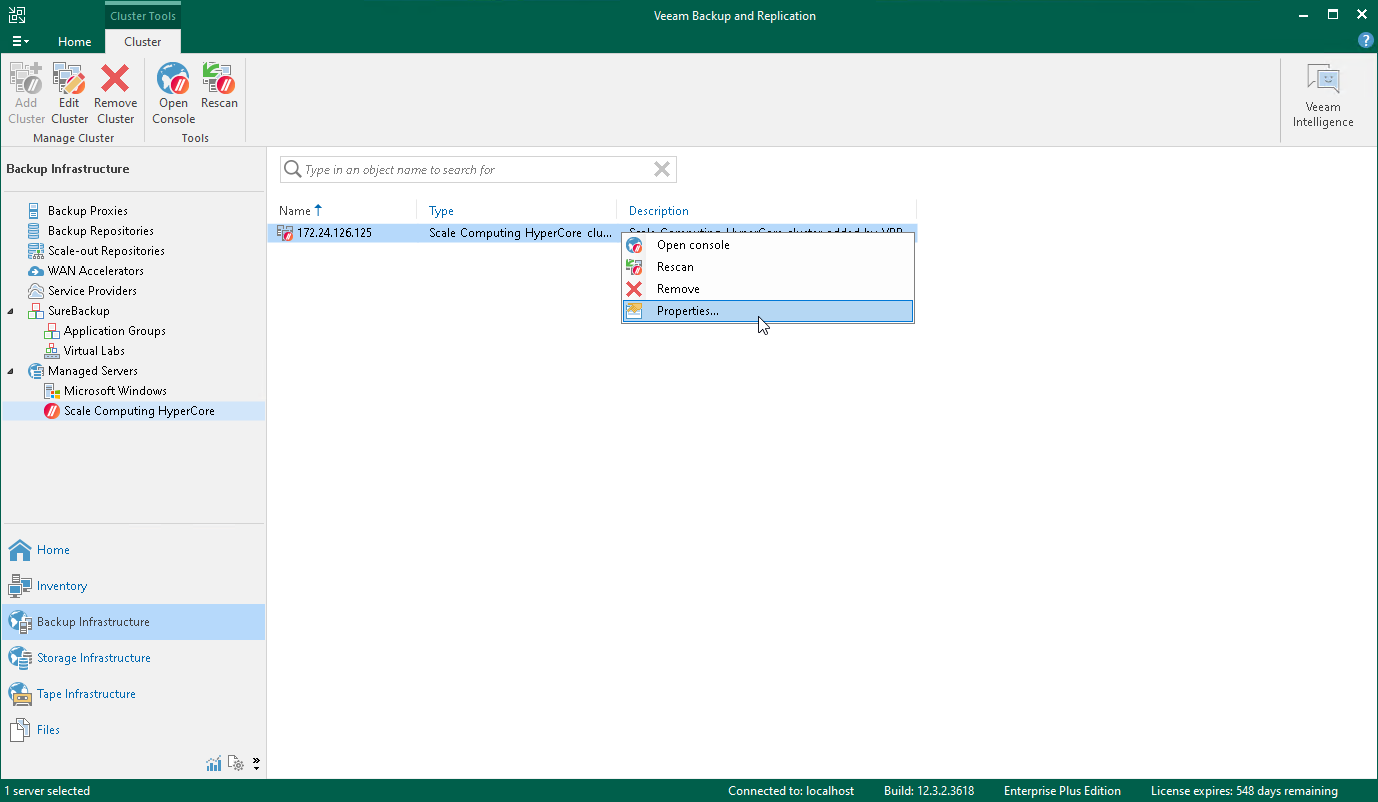This screenshot has height=802, width=1378.
Task: Choose Properties... from context menu
Action: click(x=768, y=311)
